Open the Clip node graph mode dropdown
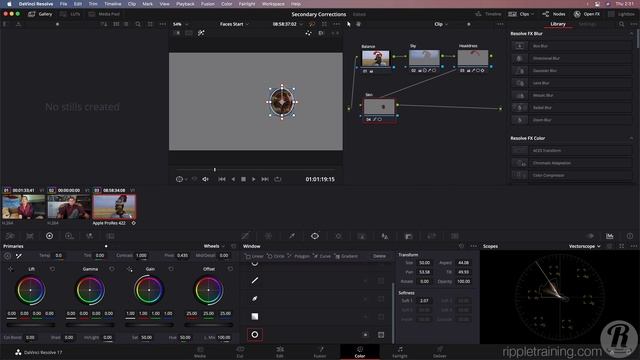Viewport: 640px width, 360px height. (x=441, y=24)
